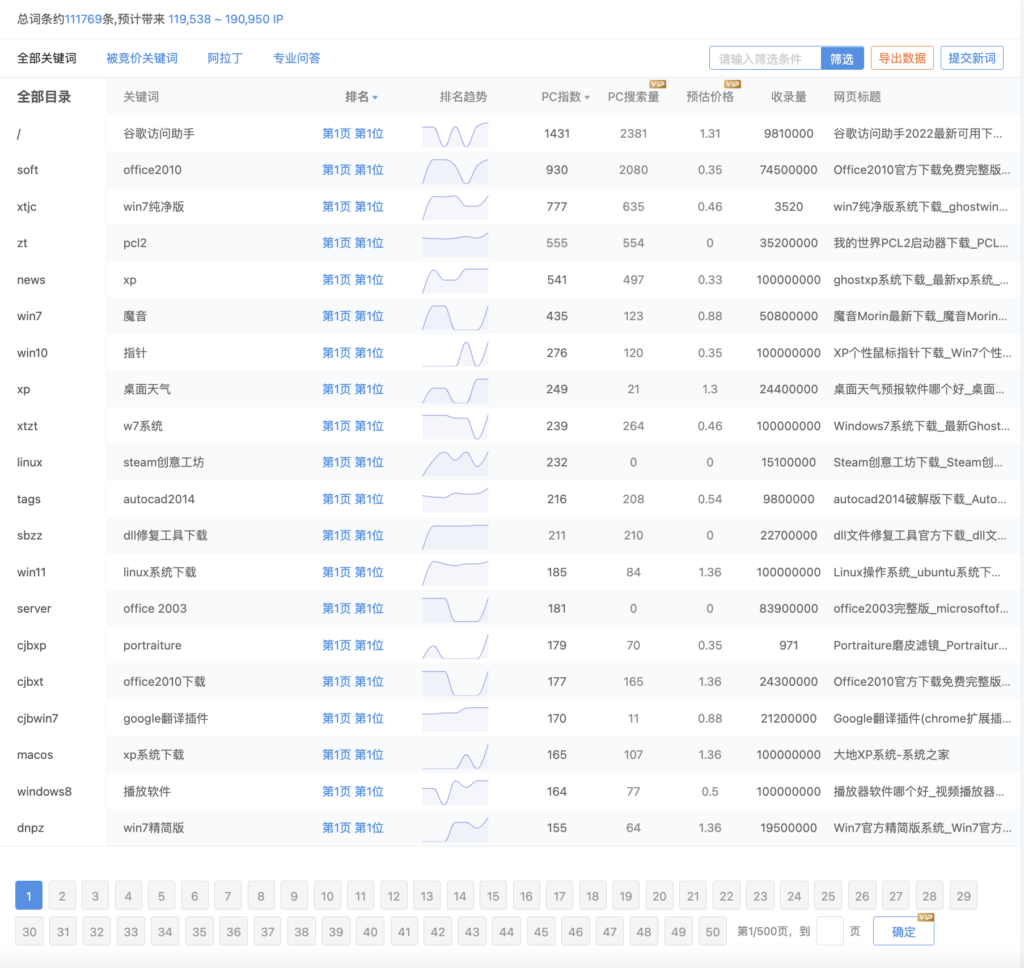Select the linux directory
The height and width of the screenshot is (968, 1024).
(29, 462)
